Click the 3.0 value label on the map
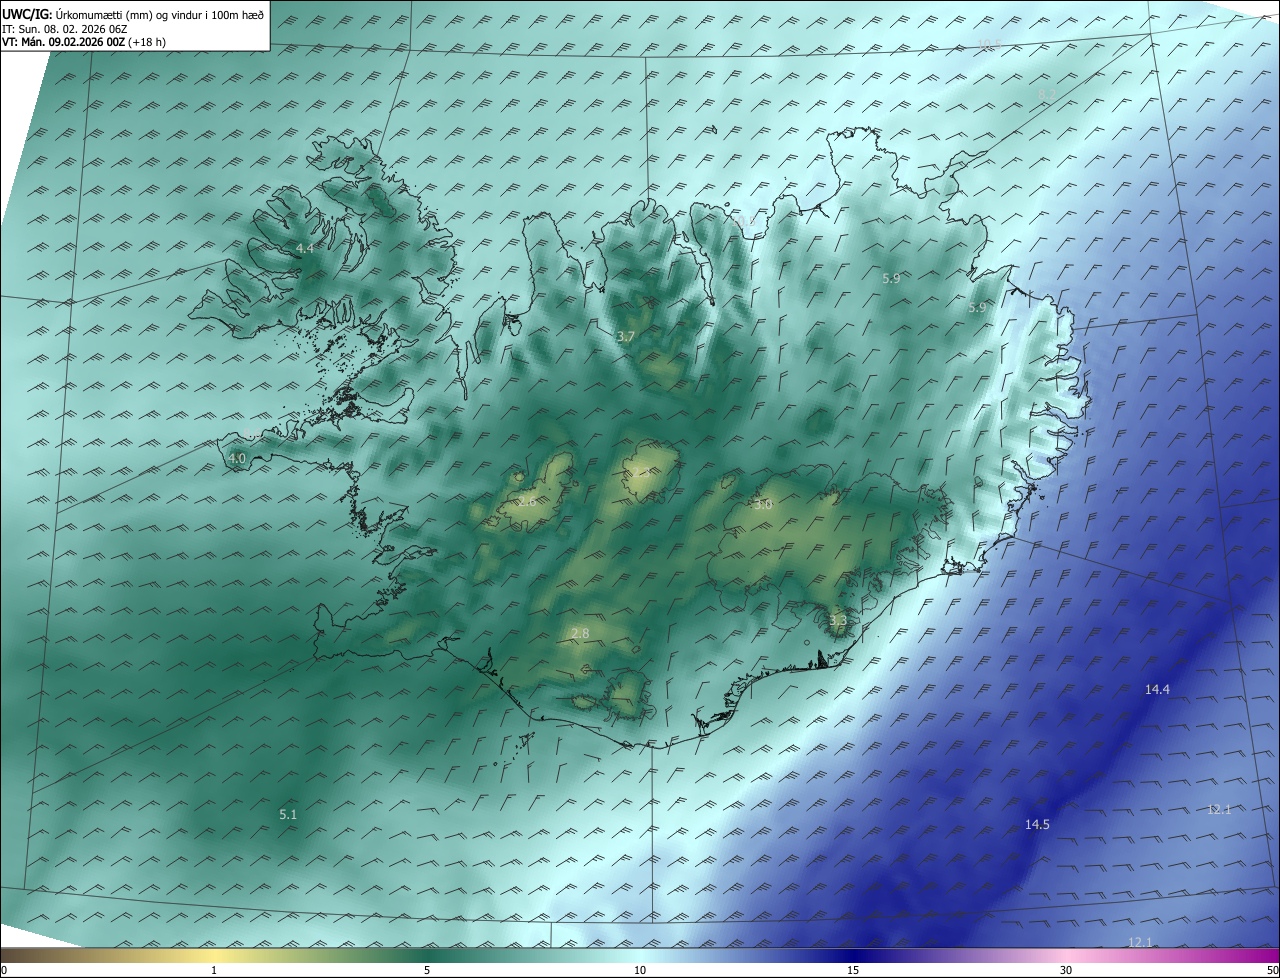Screen dimensions: 1280x978 point(763,505)
